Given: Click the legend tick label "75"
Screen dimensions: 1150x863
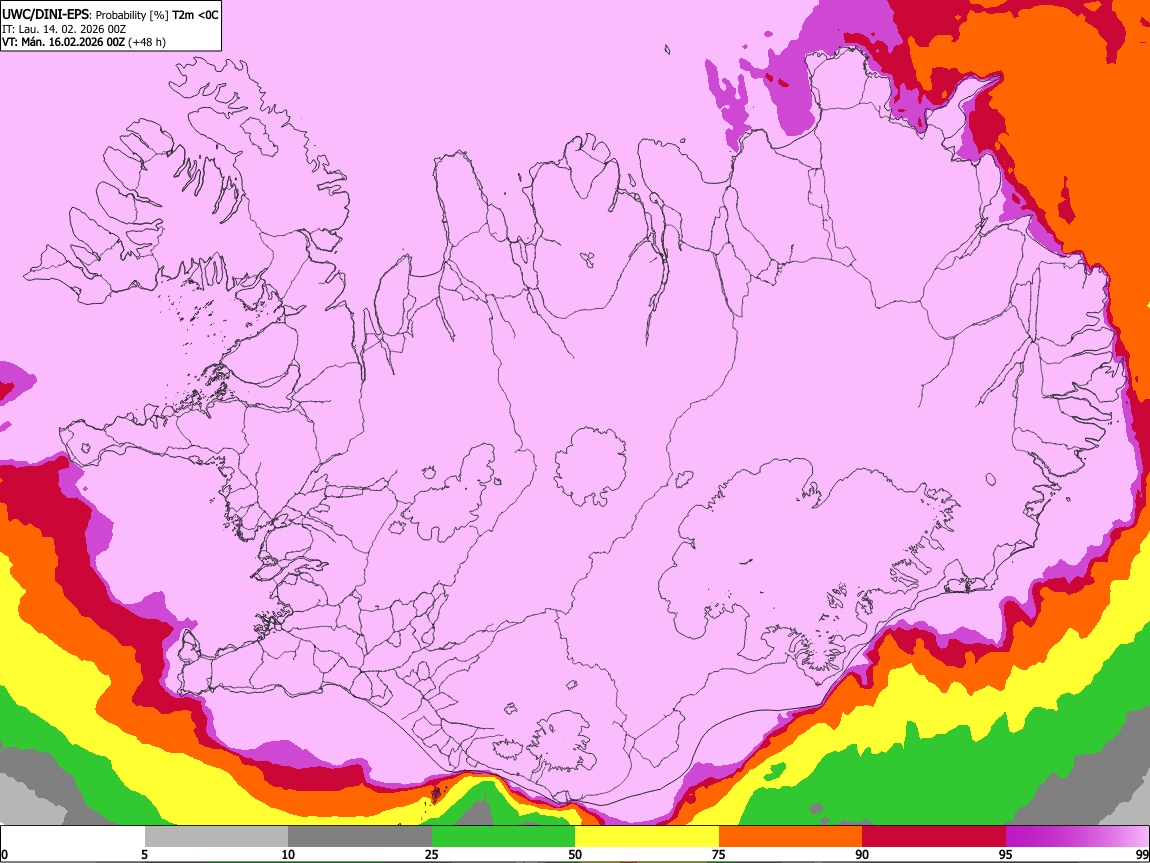Looking at the screenshot, I should point(719,854).
